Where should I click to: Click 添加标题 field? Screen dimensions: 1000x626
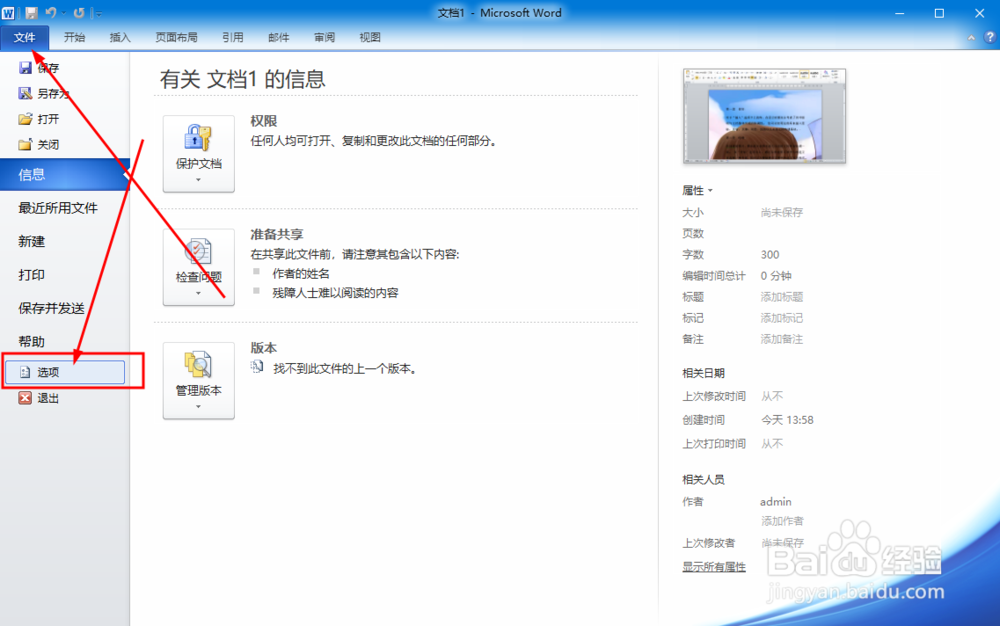click(782, 297)
